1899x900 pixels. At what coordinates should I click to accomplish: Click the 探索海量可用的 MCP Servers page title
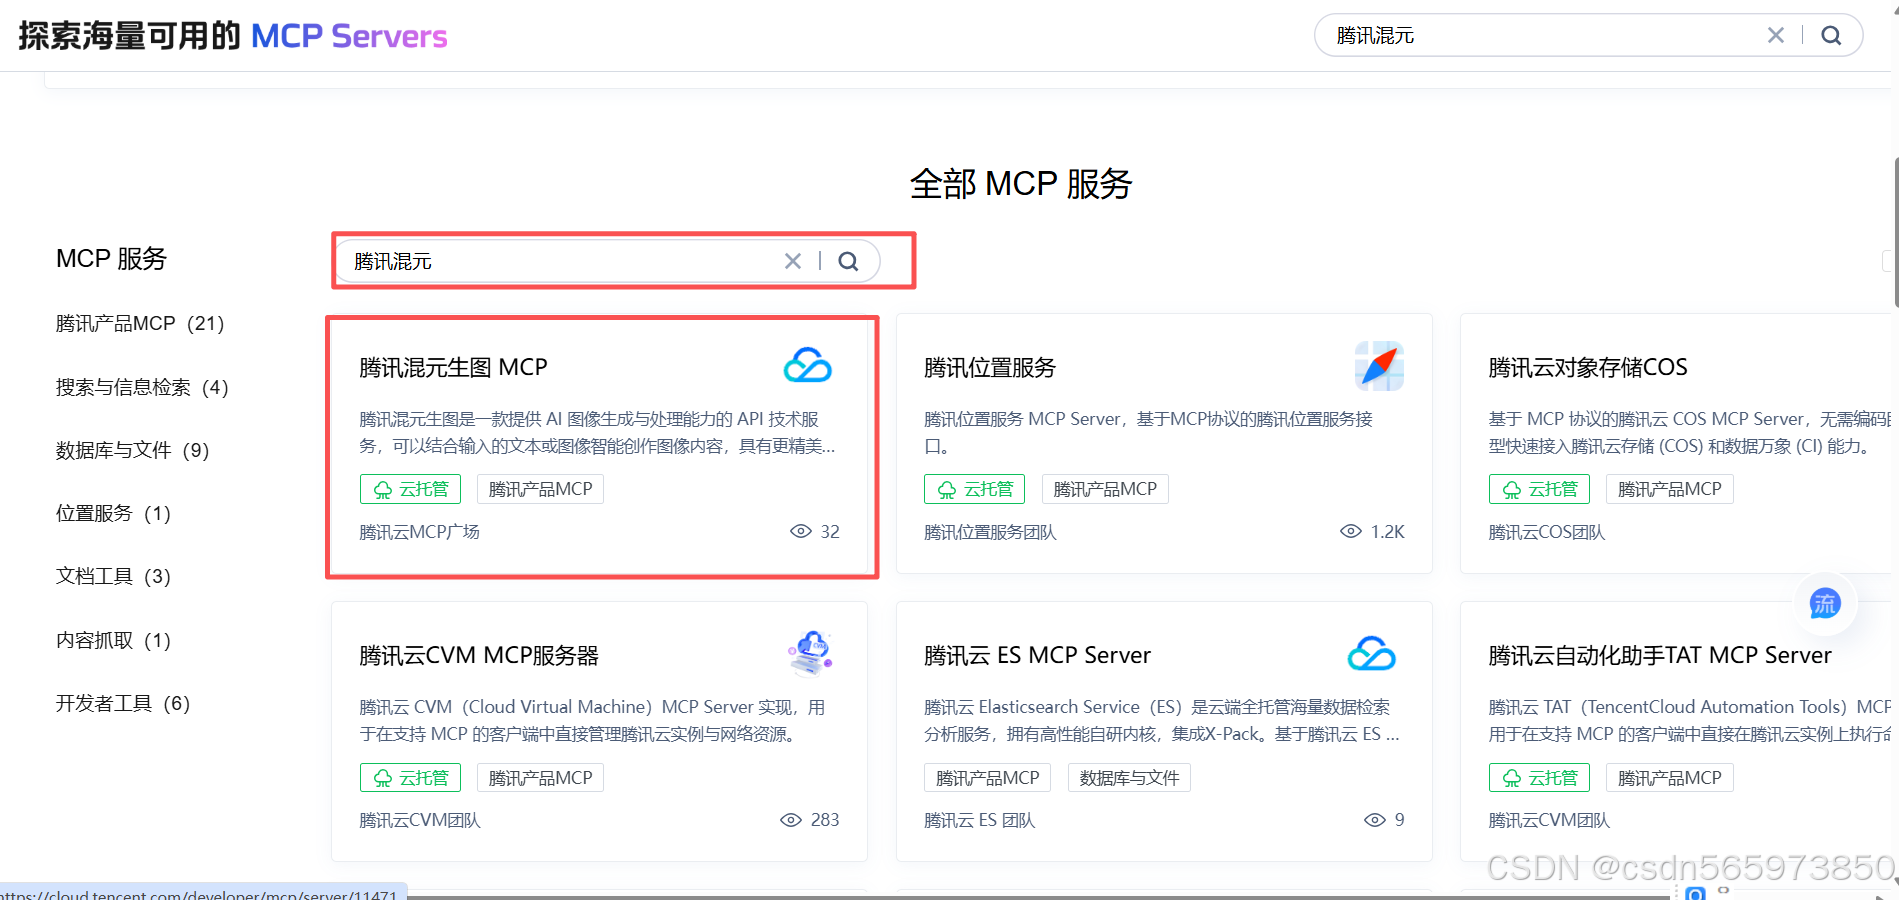[x=233, y=36]
